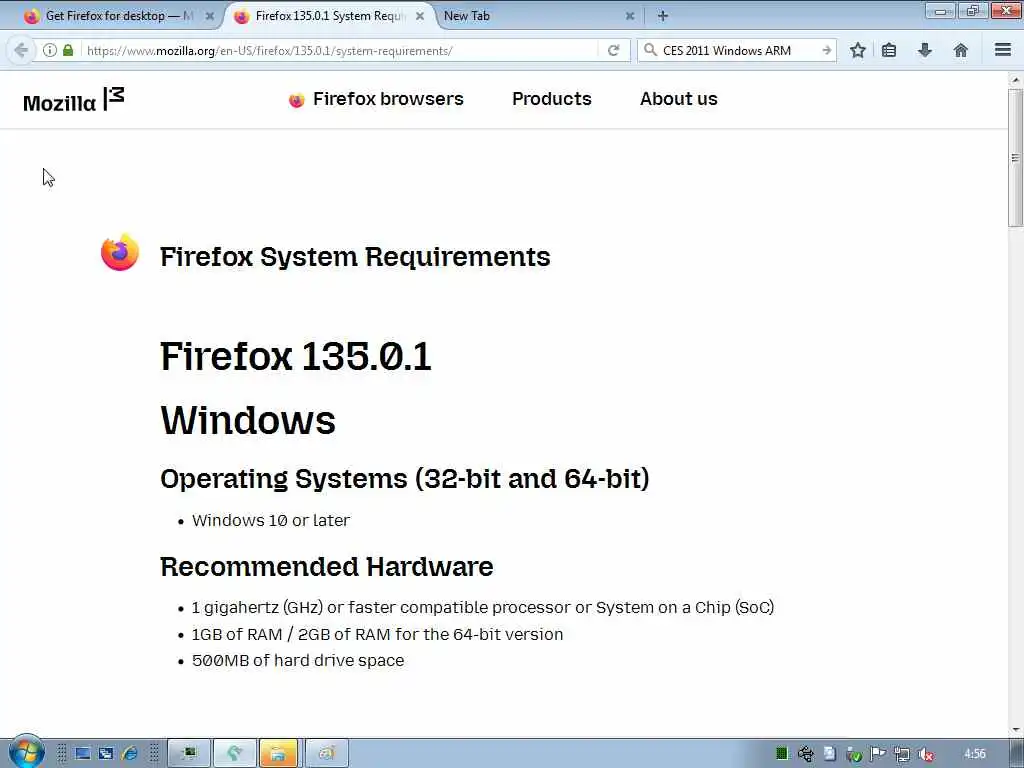Click the taskbar clock showing 4:56
The width and height of the screenshot is (1024, 768).
pyautogui.click(x=974, y=754)
